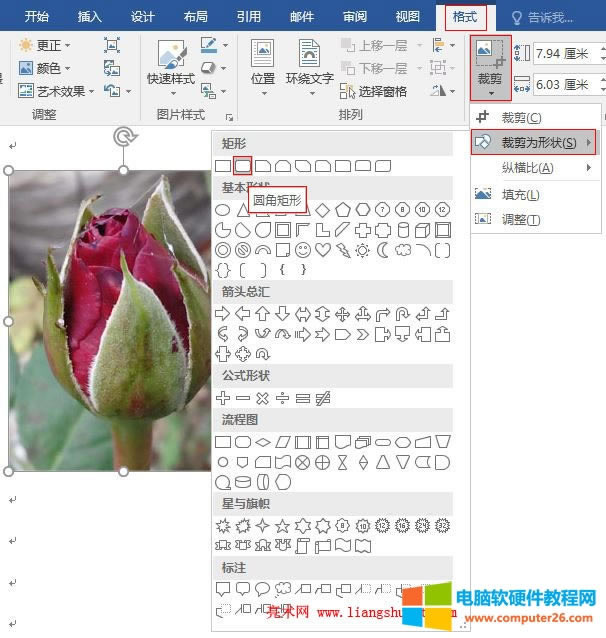This screenshot has width=606, height=638.
Task: Click the rose bud picture
Action: pos(110,321)
